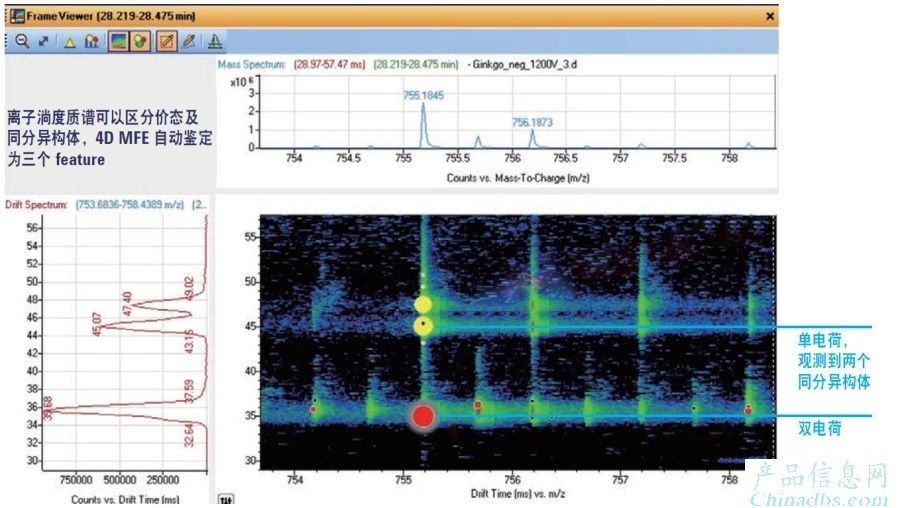The image size is (900, 508).
Task: Select the upper yellow feature circle near 47 ms
Action: 423,305
